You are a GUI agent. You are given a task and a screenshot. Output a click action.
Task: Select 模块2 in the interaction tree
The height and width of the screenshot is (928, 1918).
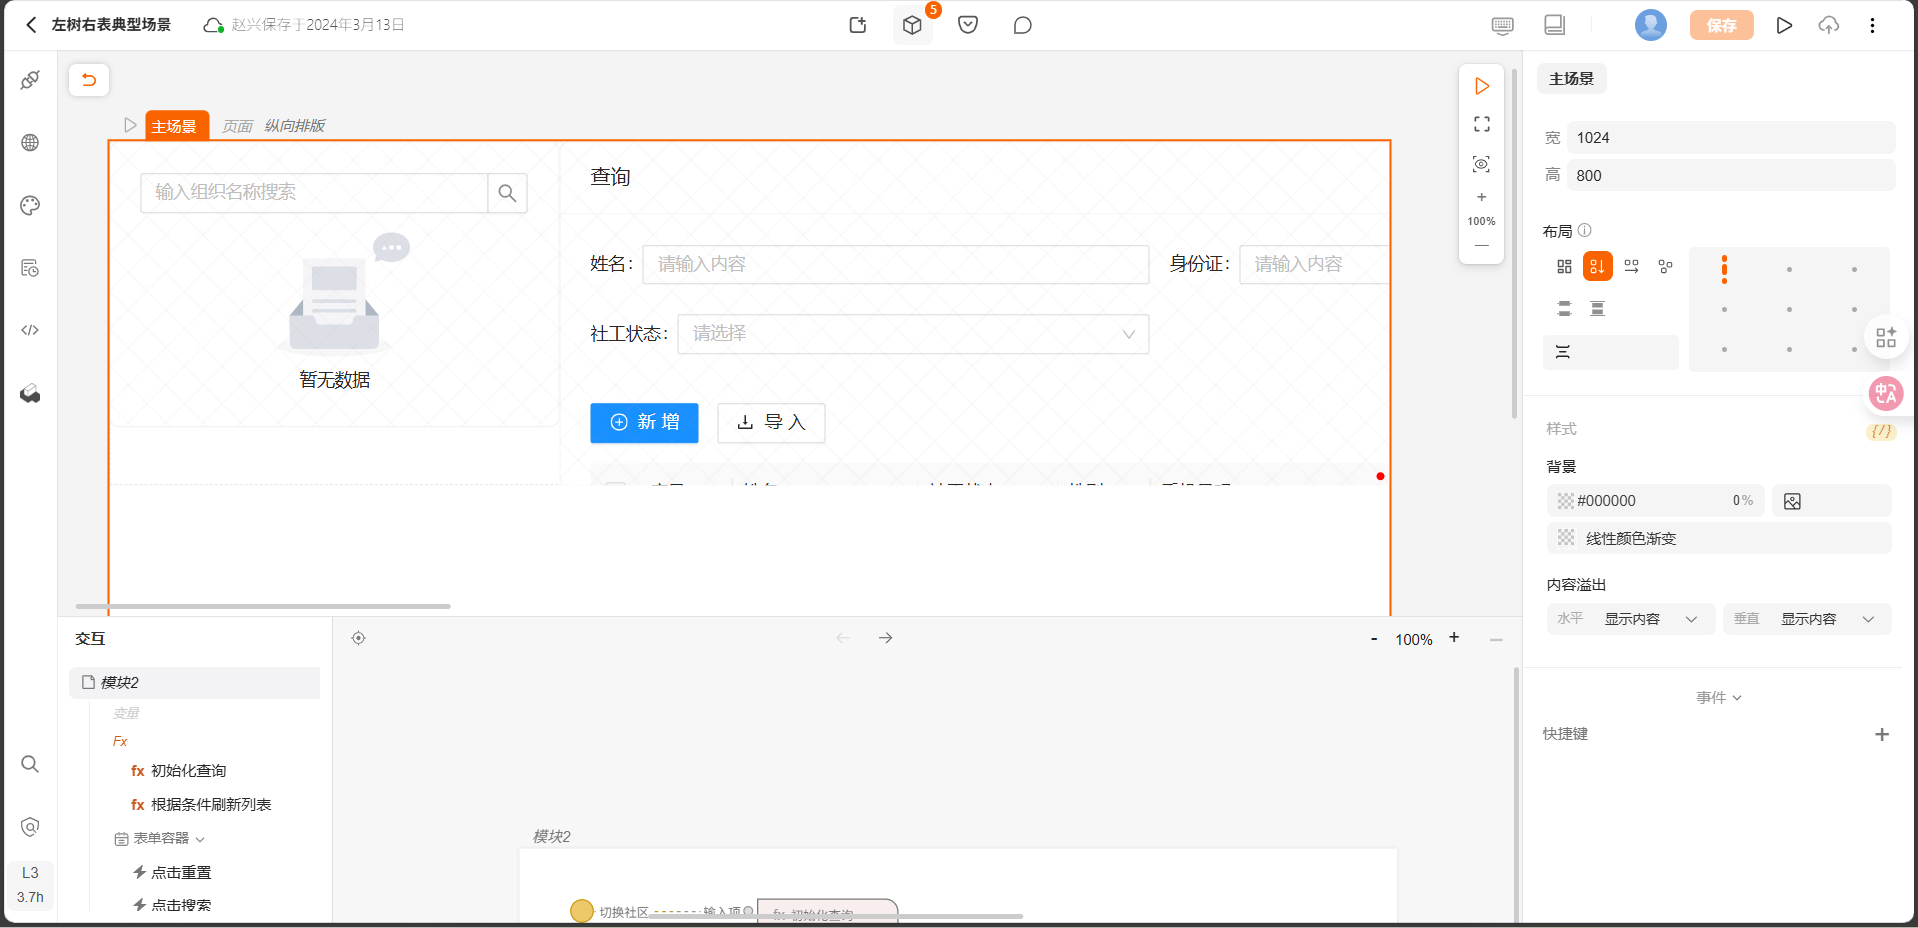tap(195, 683)
